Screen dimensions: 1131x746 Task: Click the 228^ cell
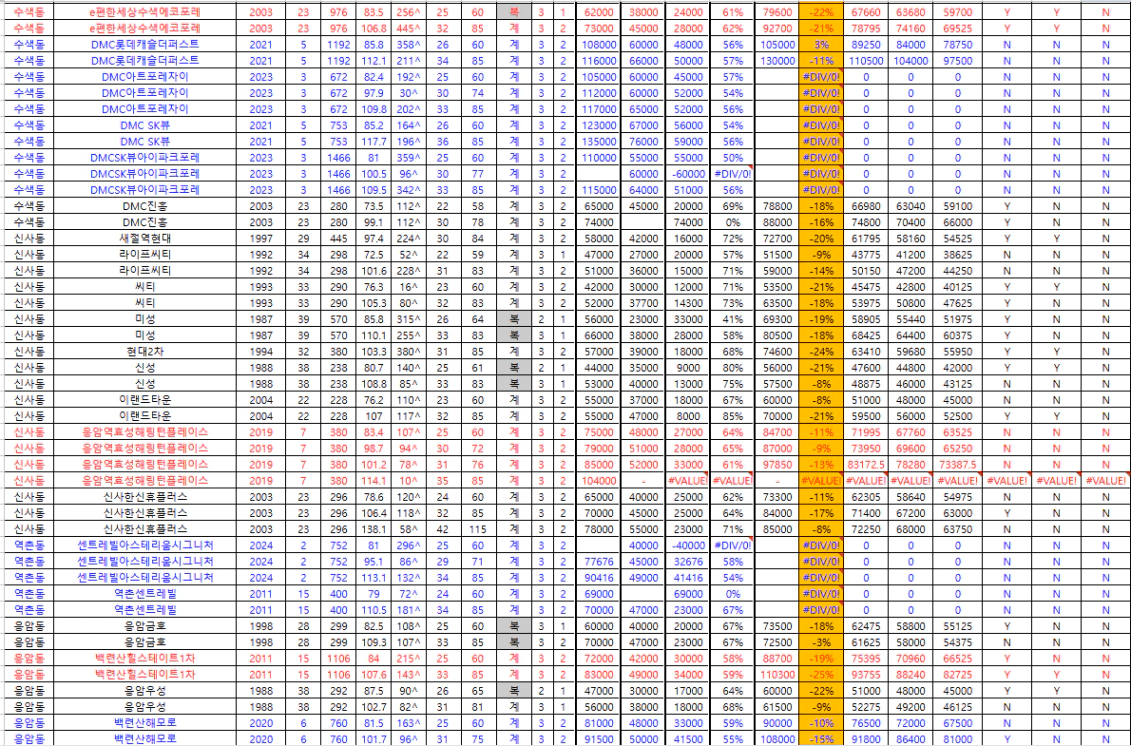408,271
